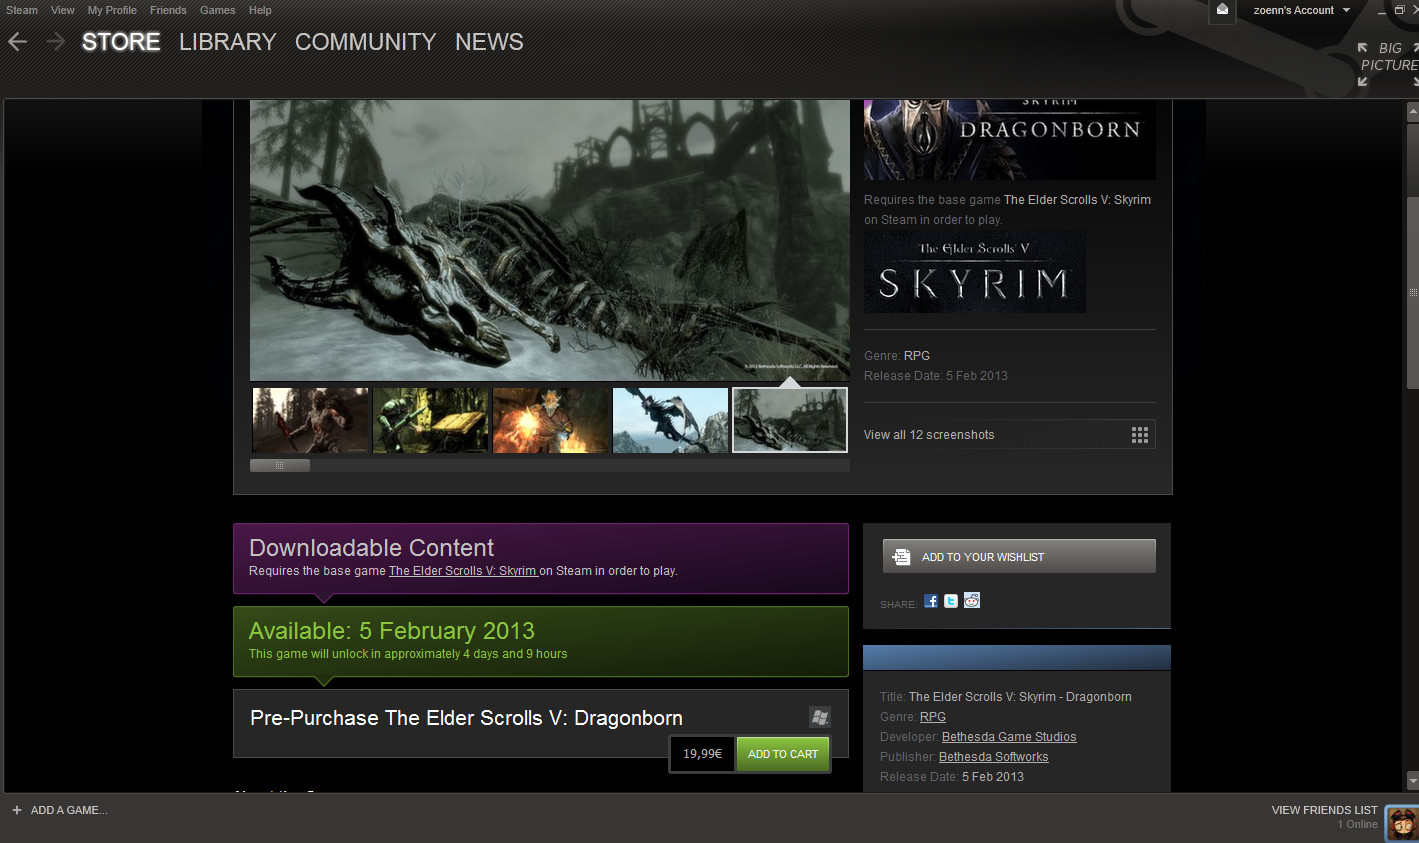1419x843 pixels.
Task: Share on Facebook icon
Action: [x=931, y=601]
